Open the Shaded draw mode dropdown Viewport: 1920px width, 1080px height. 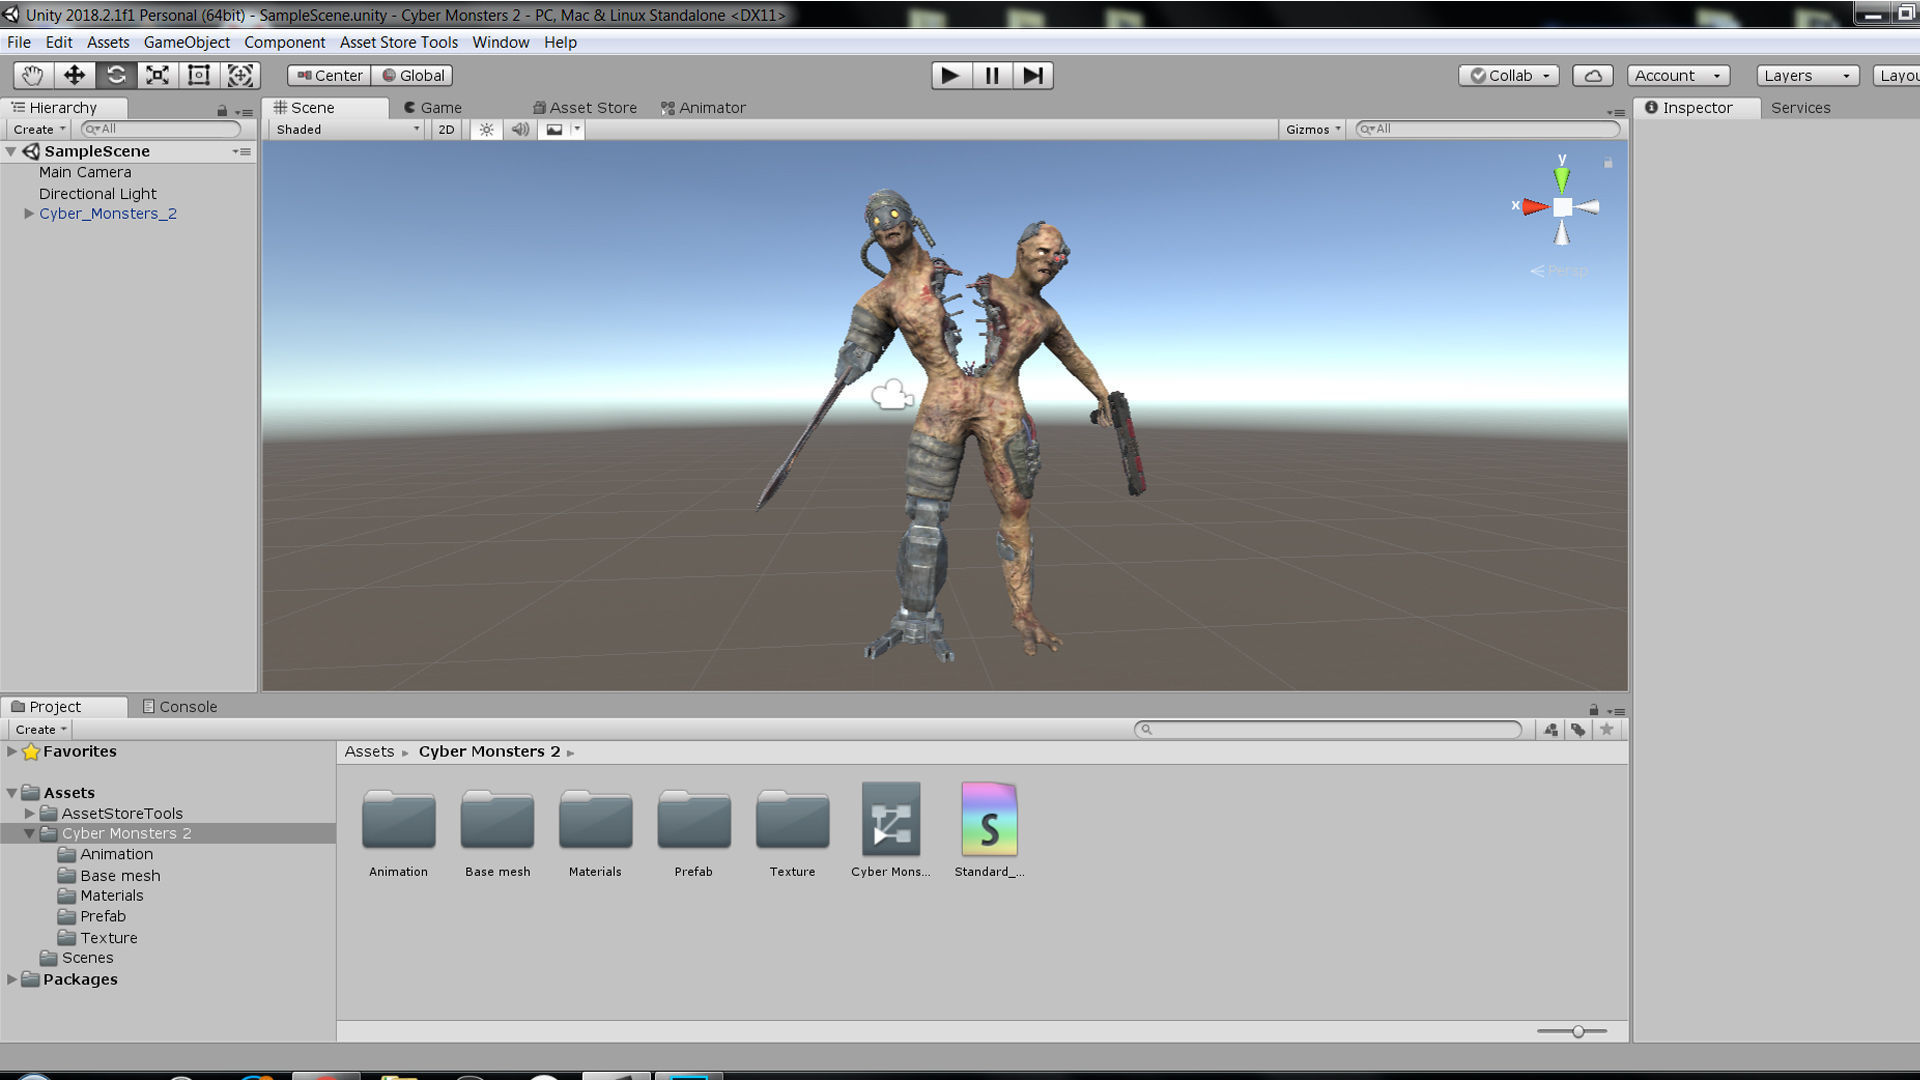(x=347, y=129)
